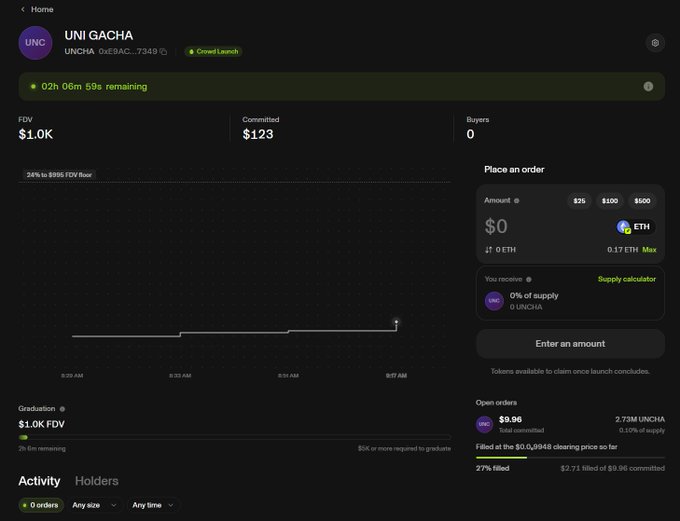Click the graduation progress bar
Screen dimensions: 680x521
point(234,437)
